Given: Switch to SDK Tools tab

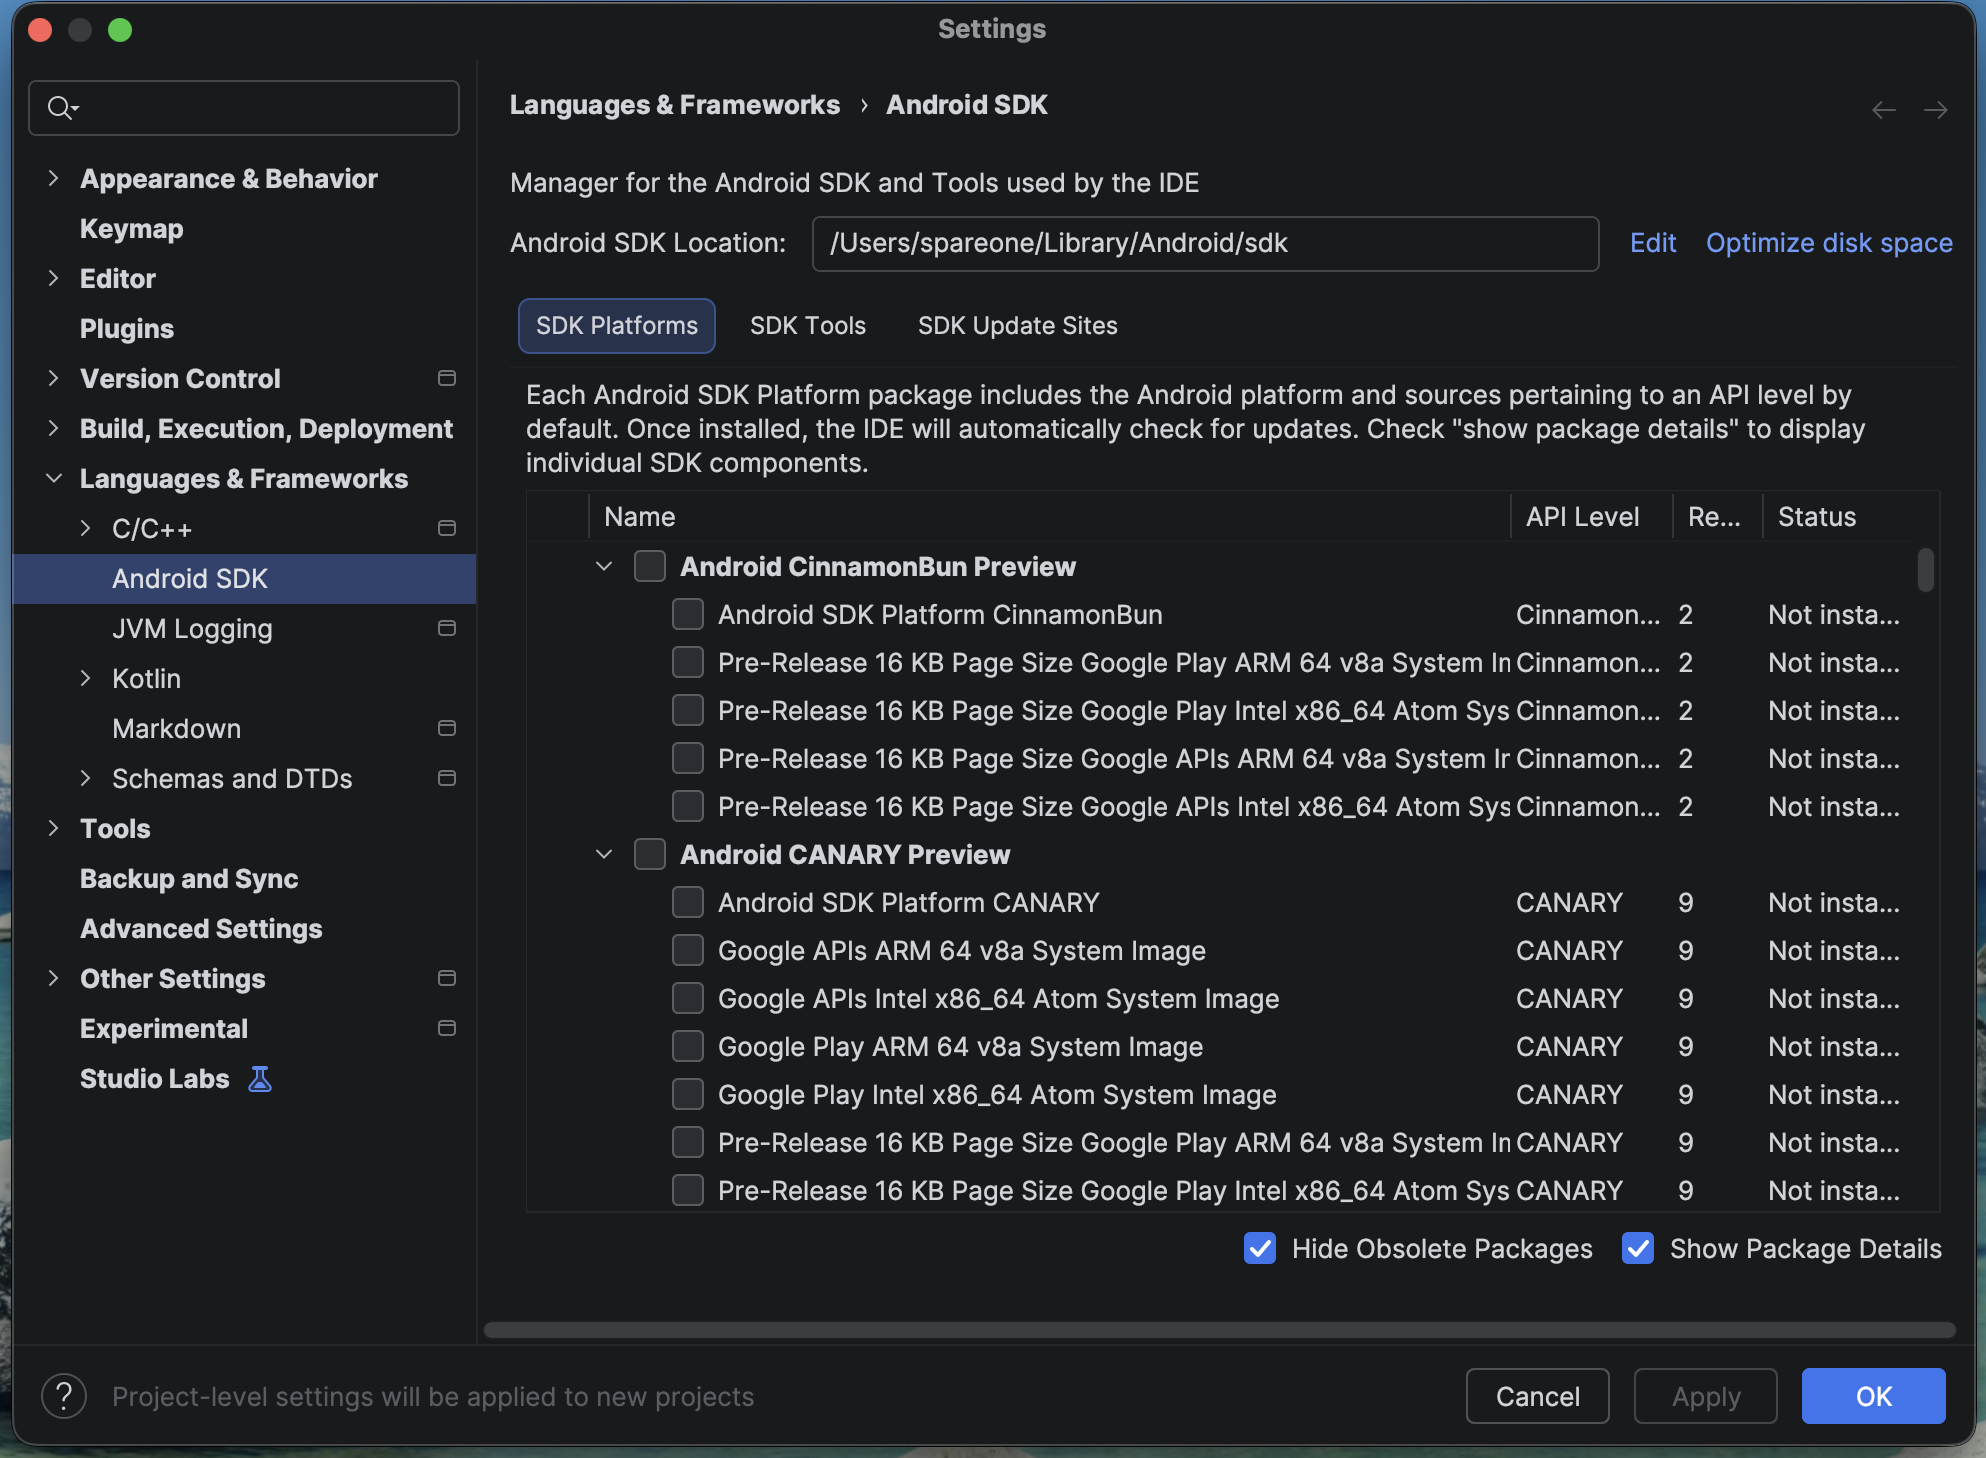Looking at the screenshot, I should (x=807, y=326).
